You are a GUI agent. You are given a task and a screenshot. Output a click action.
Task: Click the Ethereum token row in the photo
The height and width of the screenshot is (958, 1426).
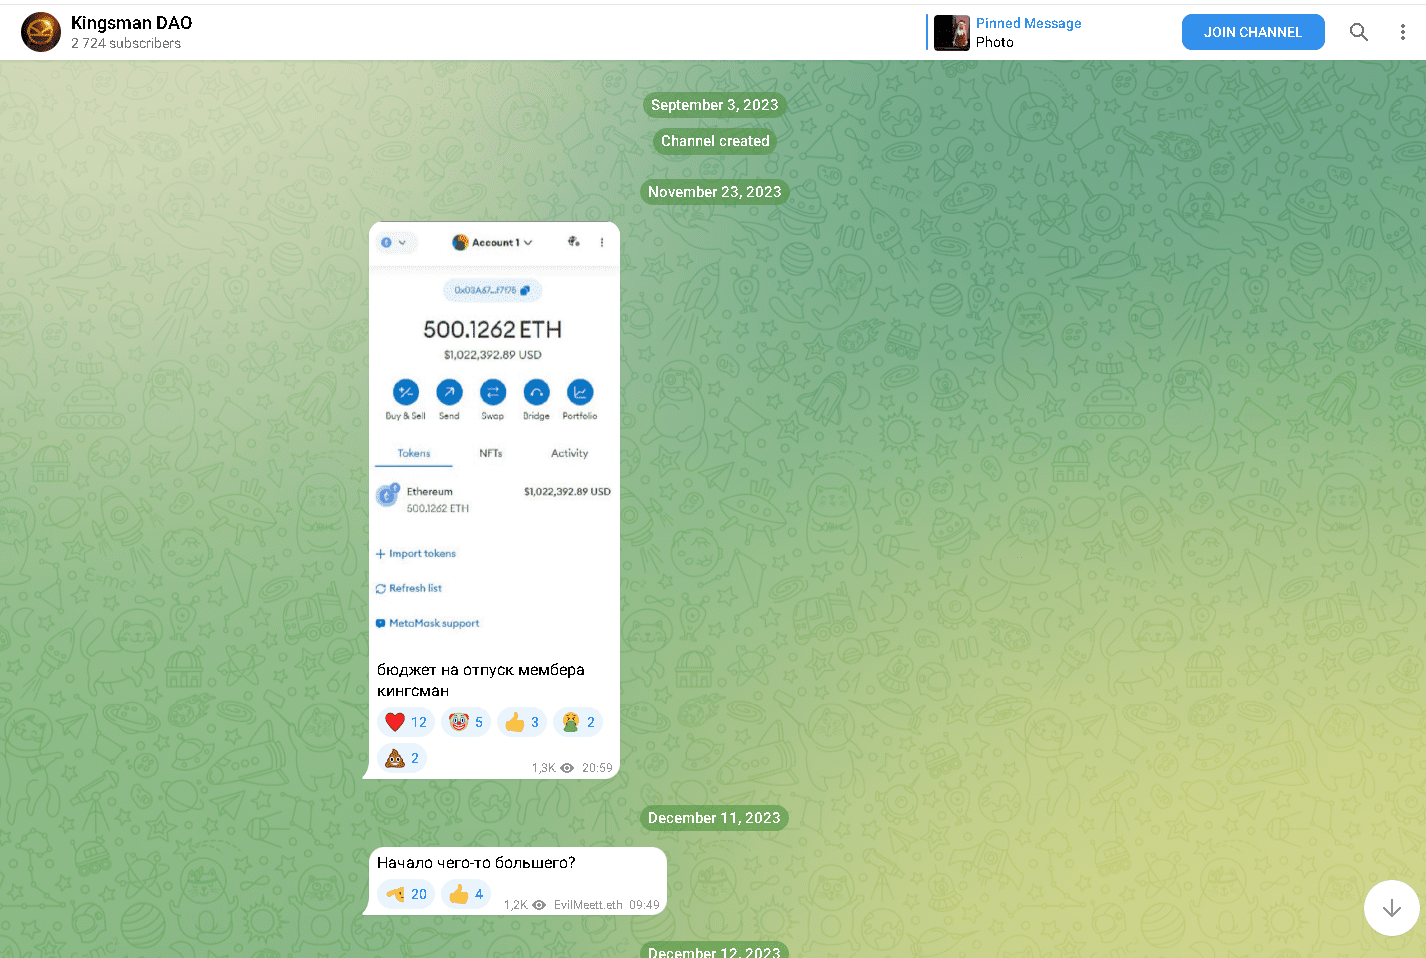tap(494, 499)
